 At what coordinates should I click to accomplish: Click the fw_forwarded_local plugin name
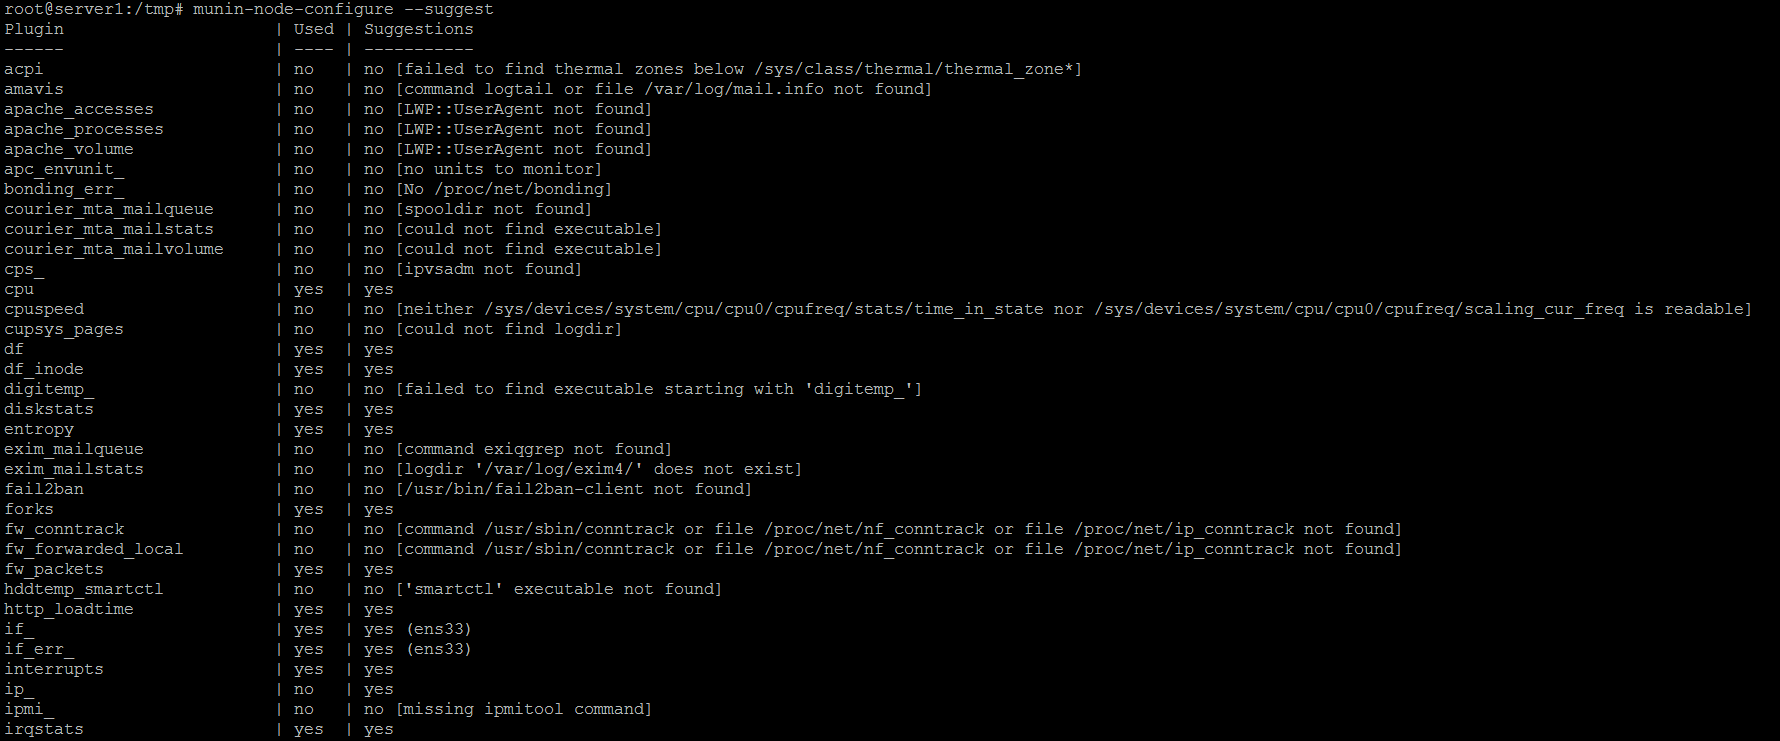point(94,549)
